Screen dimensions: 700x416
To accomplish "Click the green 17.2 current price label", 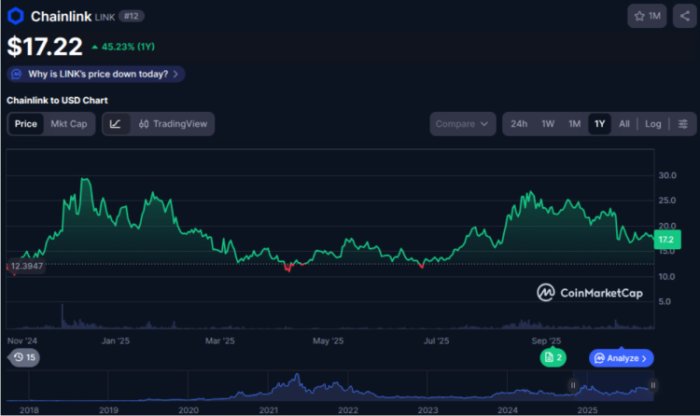I will point(667,240).
